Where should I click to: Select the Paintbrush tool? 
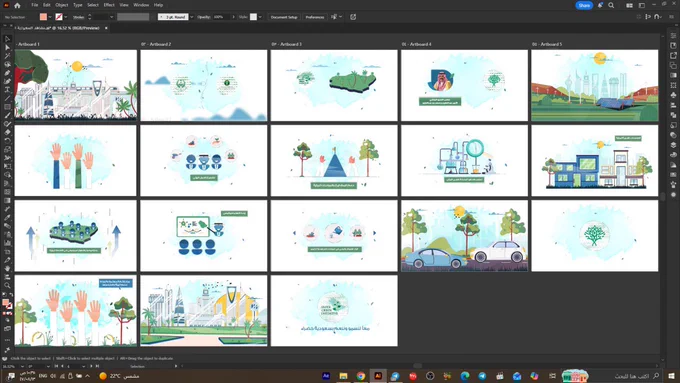pyautogui.click(x=7, y=115)
